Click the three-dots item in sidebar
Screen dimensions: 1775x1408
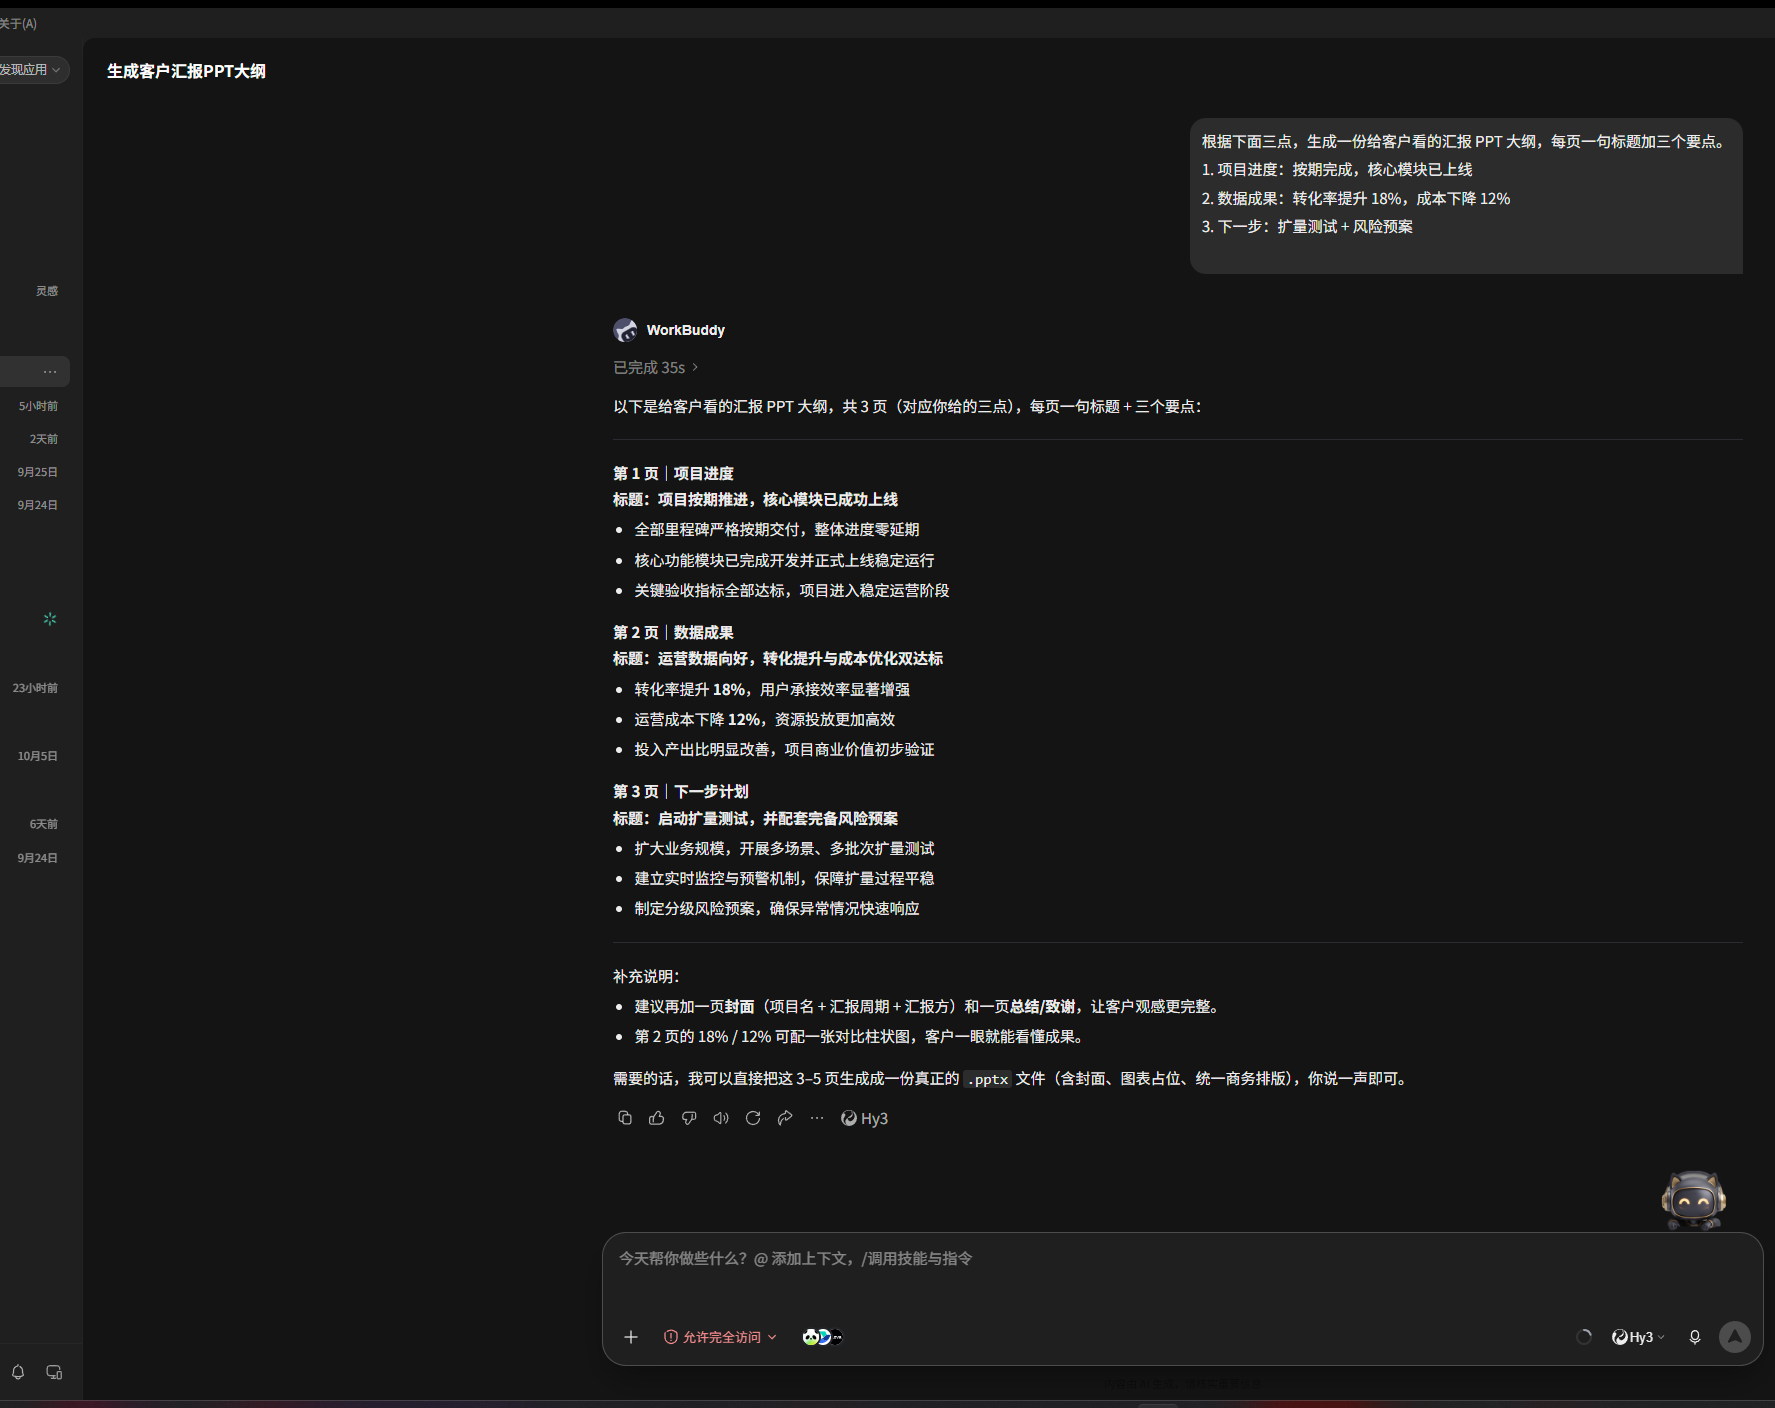pyautogui.click(x=50, y=372)
